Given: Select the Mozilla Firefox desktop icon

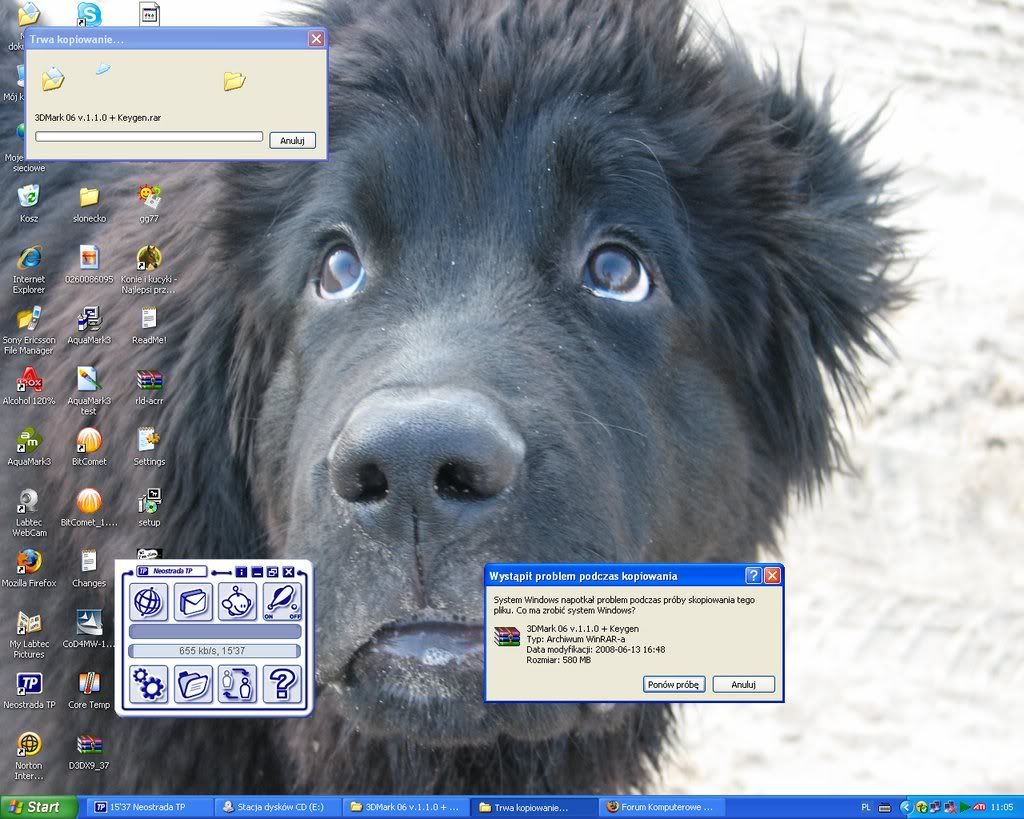Looking at the screenshot, I should pos(29,567).
